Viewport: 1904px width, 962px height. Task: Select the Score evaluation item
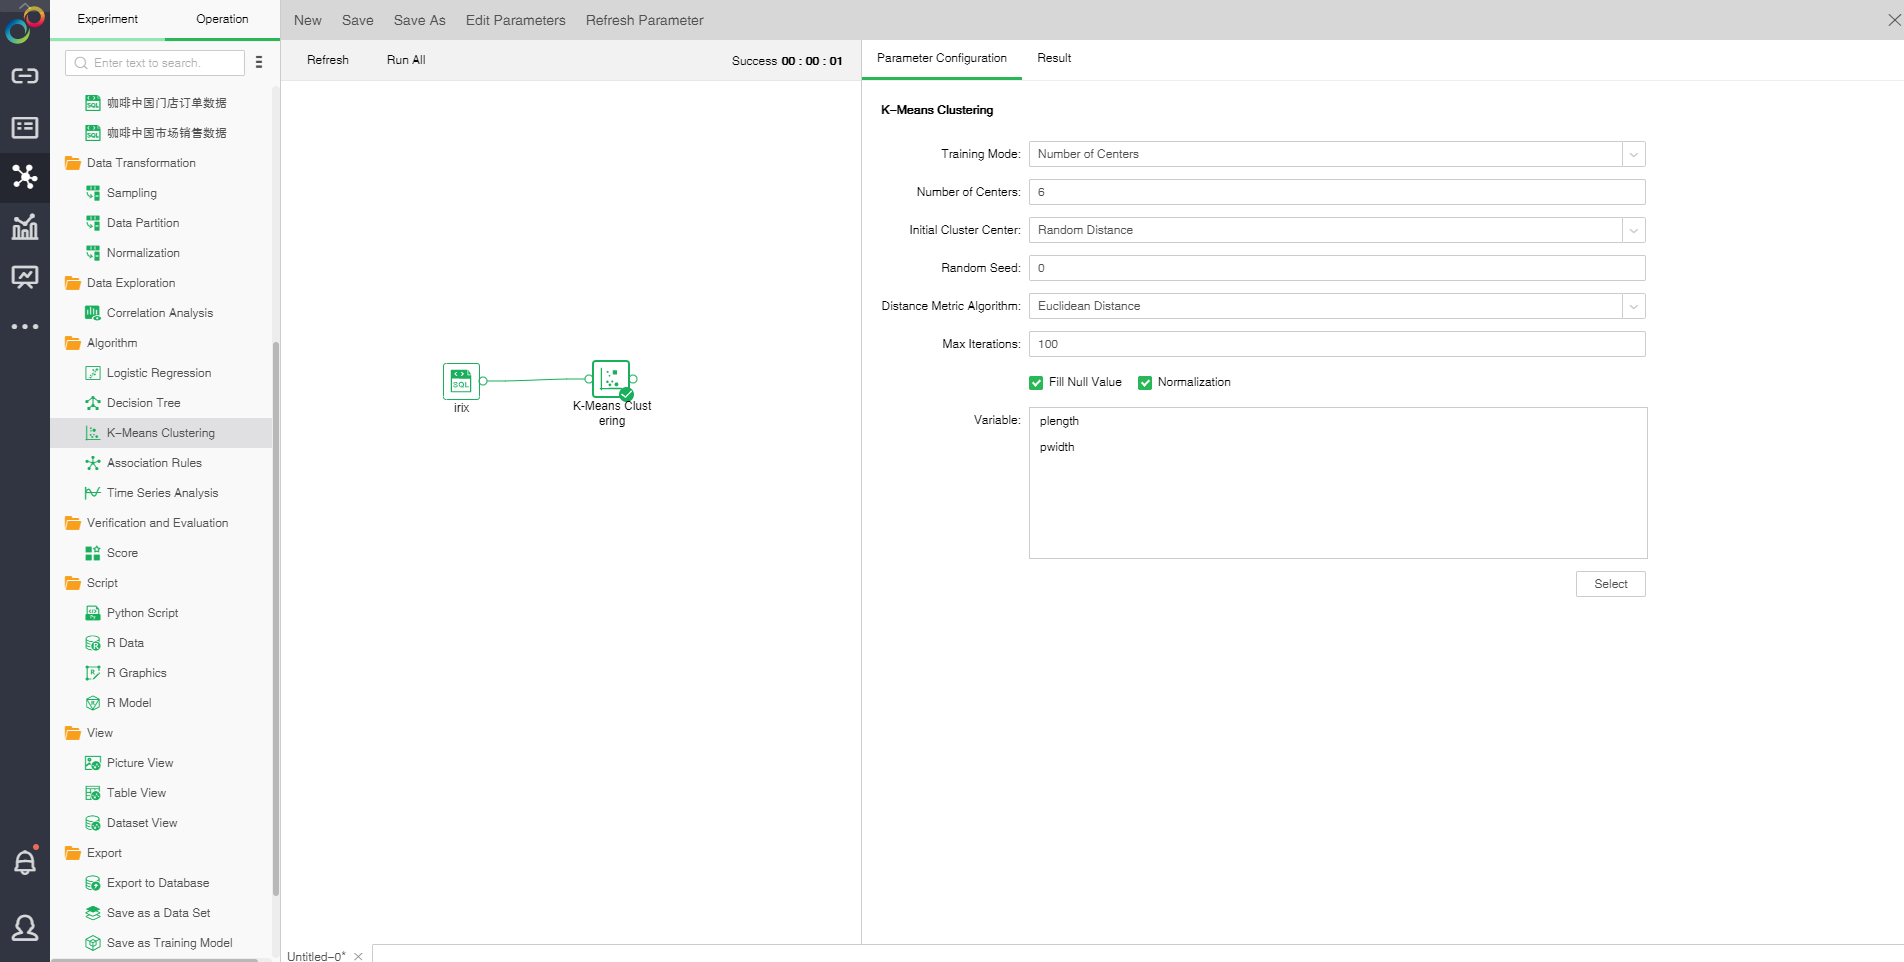coord(122,553)
